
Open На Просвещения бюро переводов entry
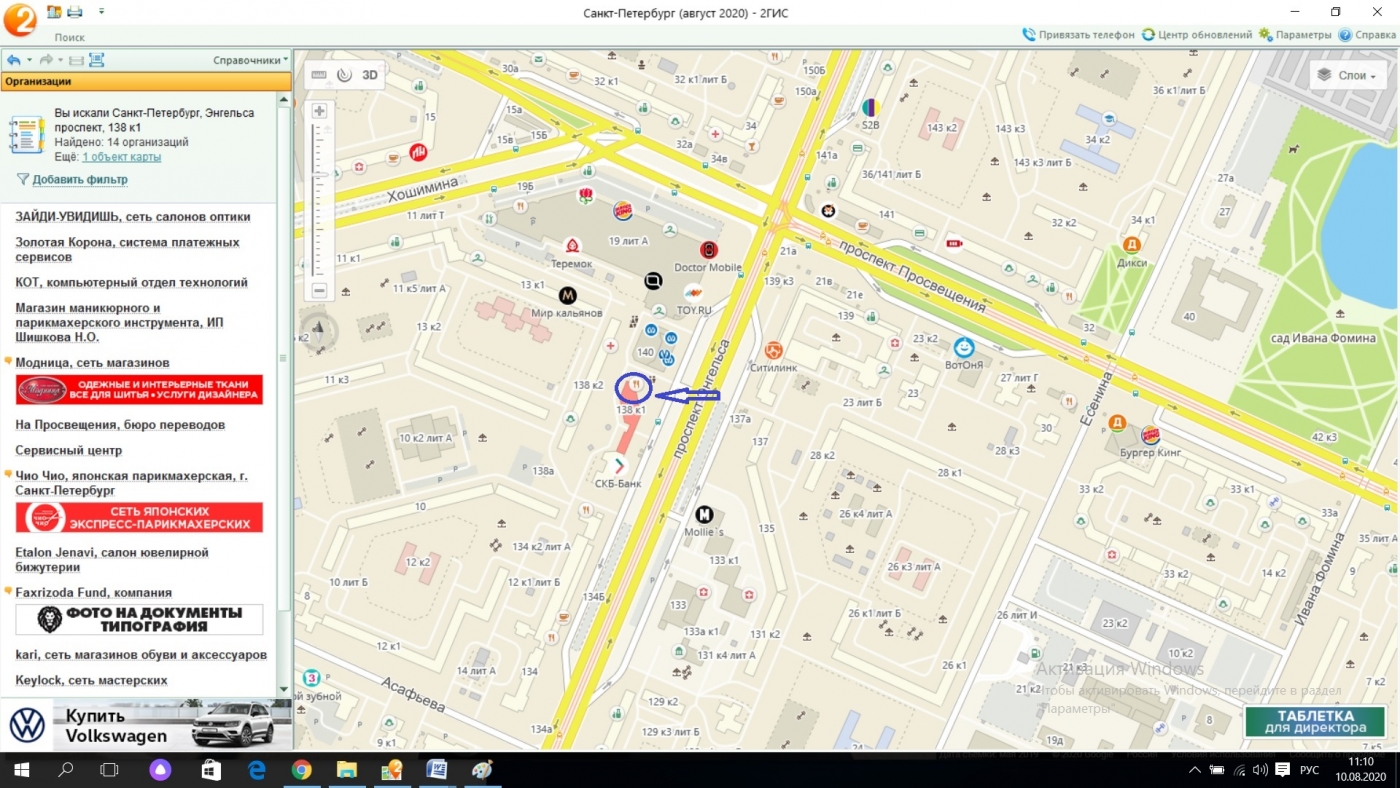[120, 425]
